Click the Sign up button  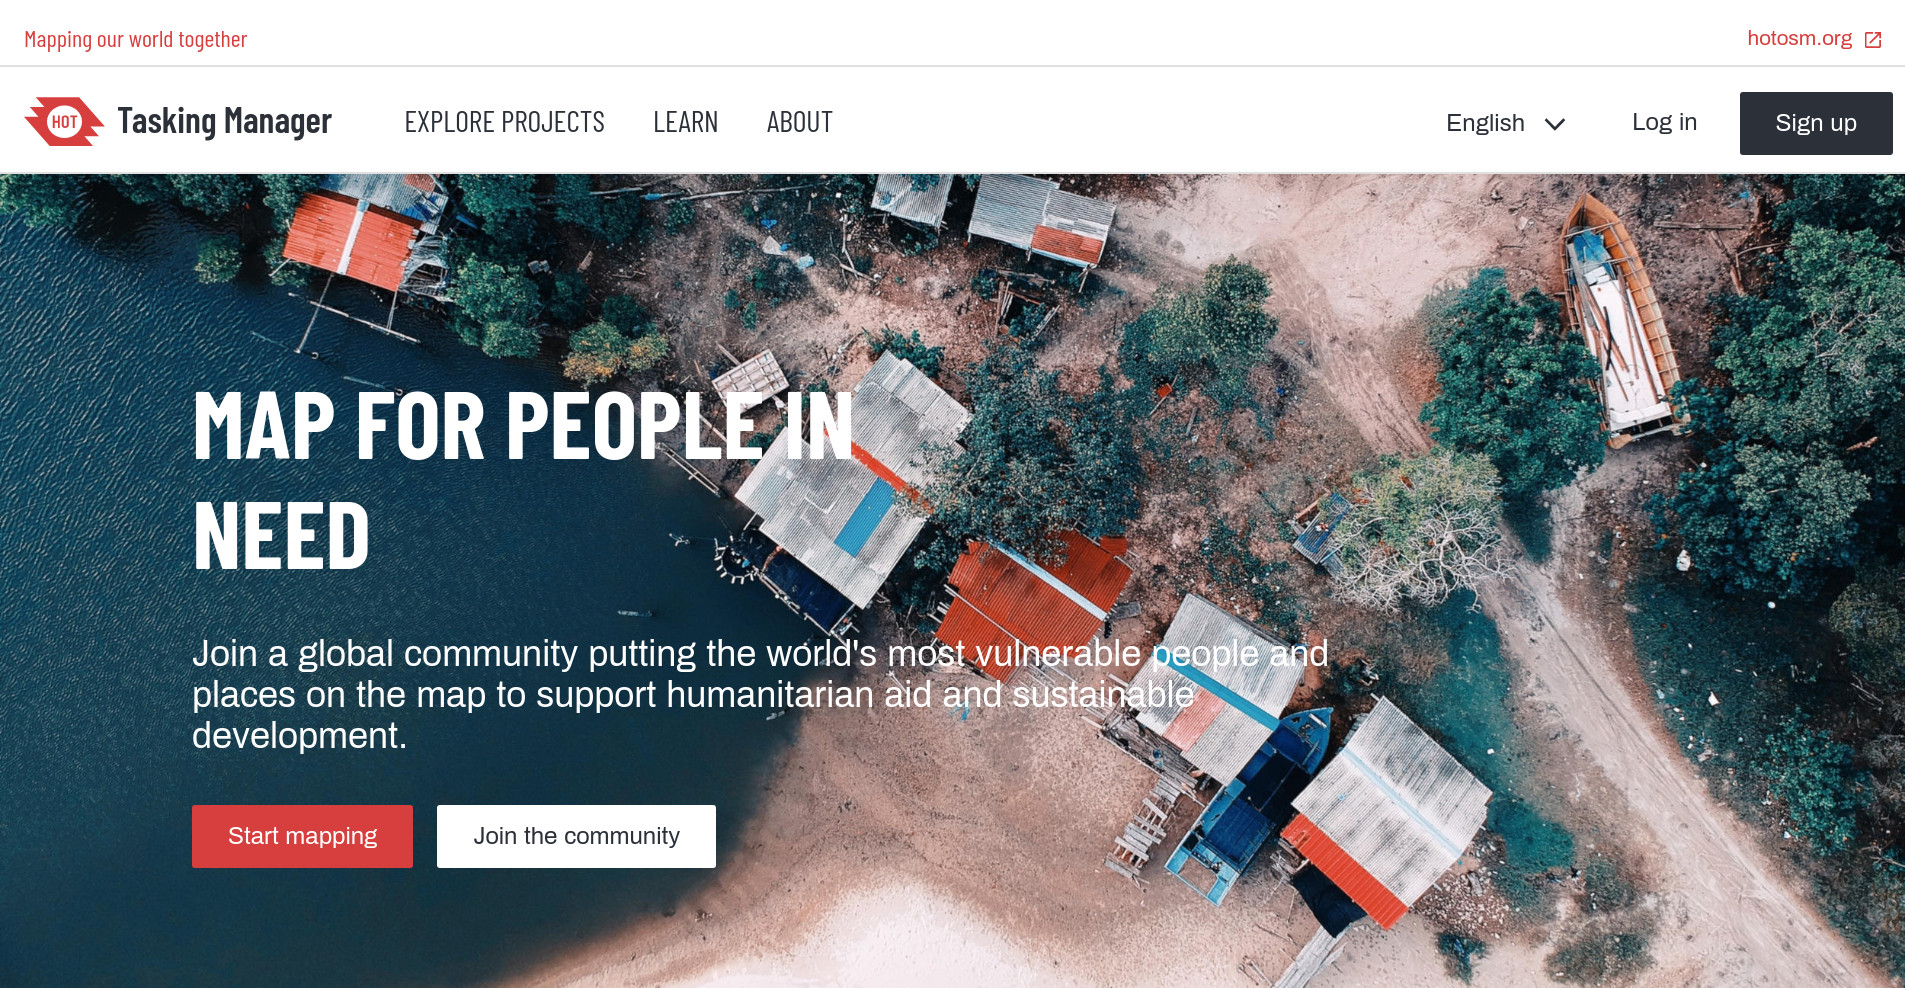(x=1816, y=123)
